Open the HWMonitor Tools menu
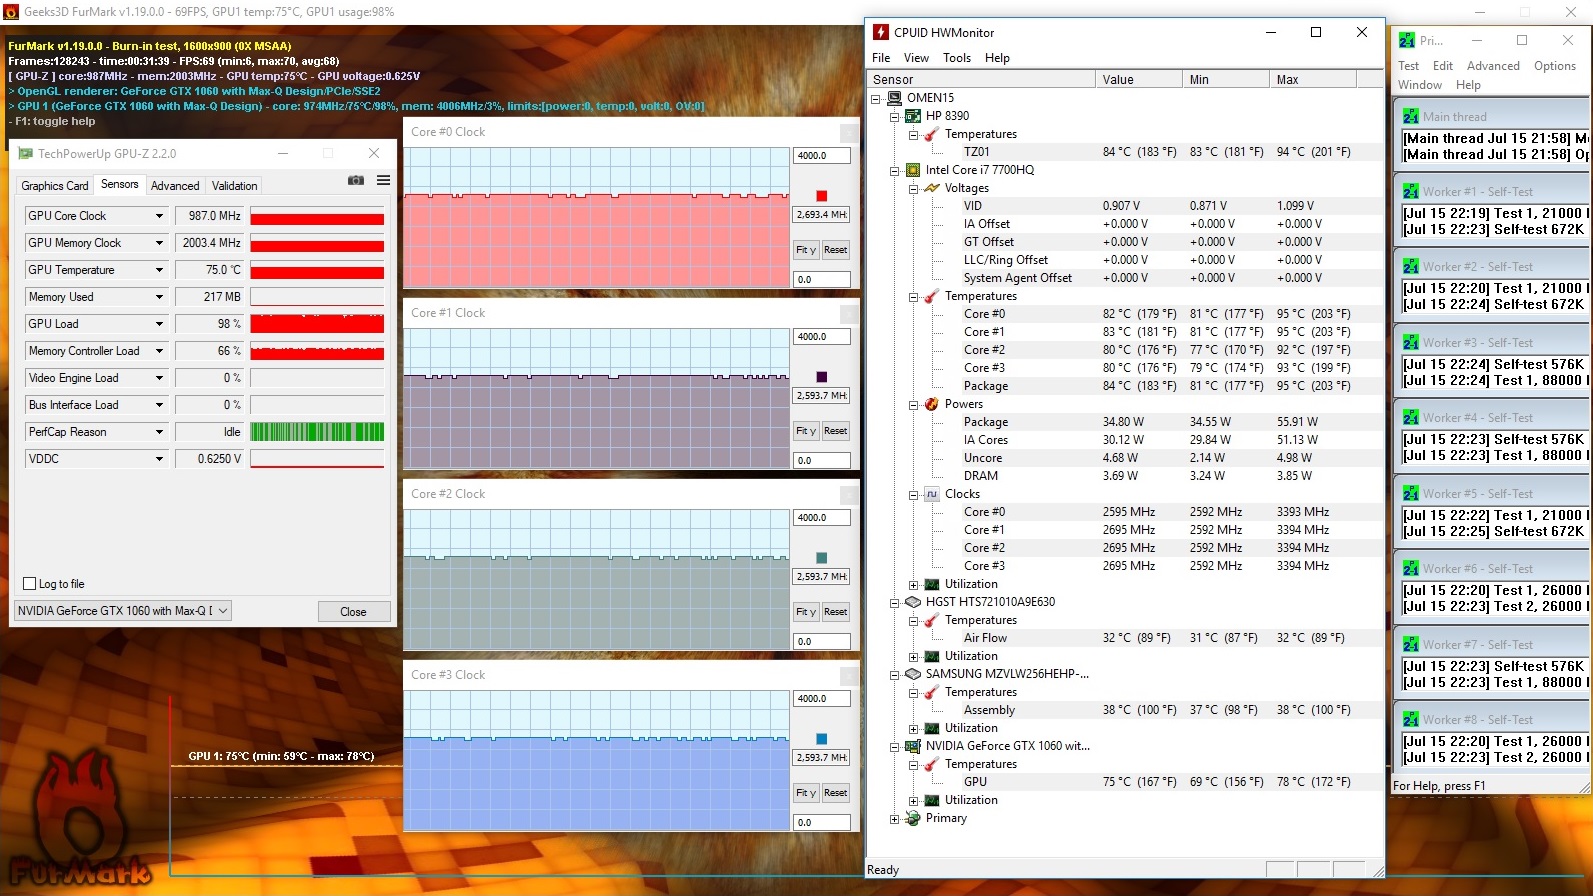 (x=957, y=58)
